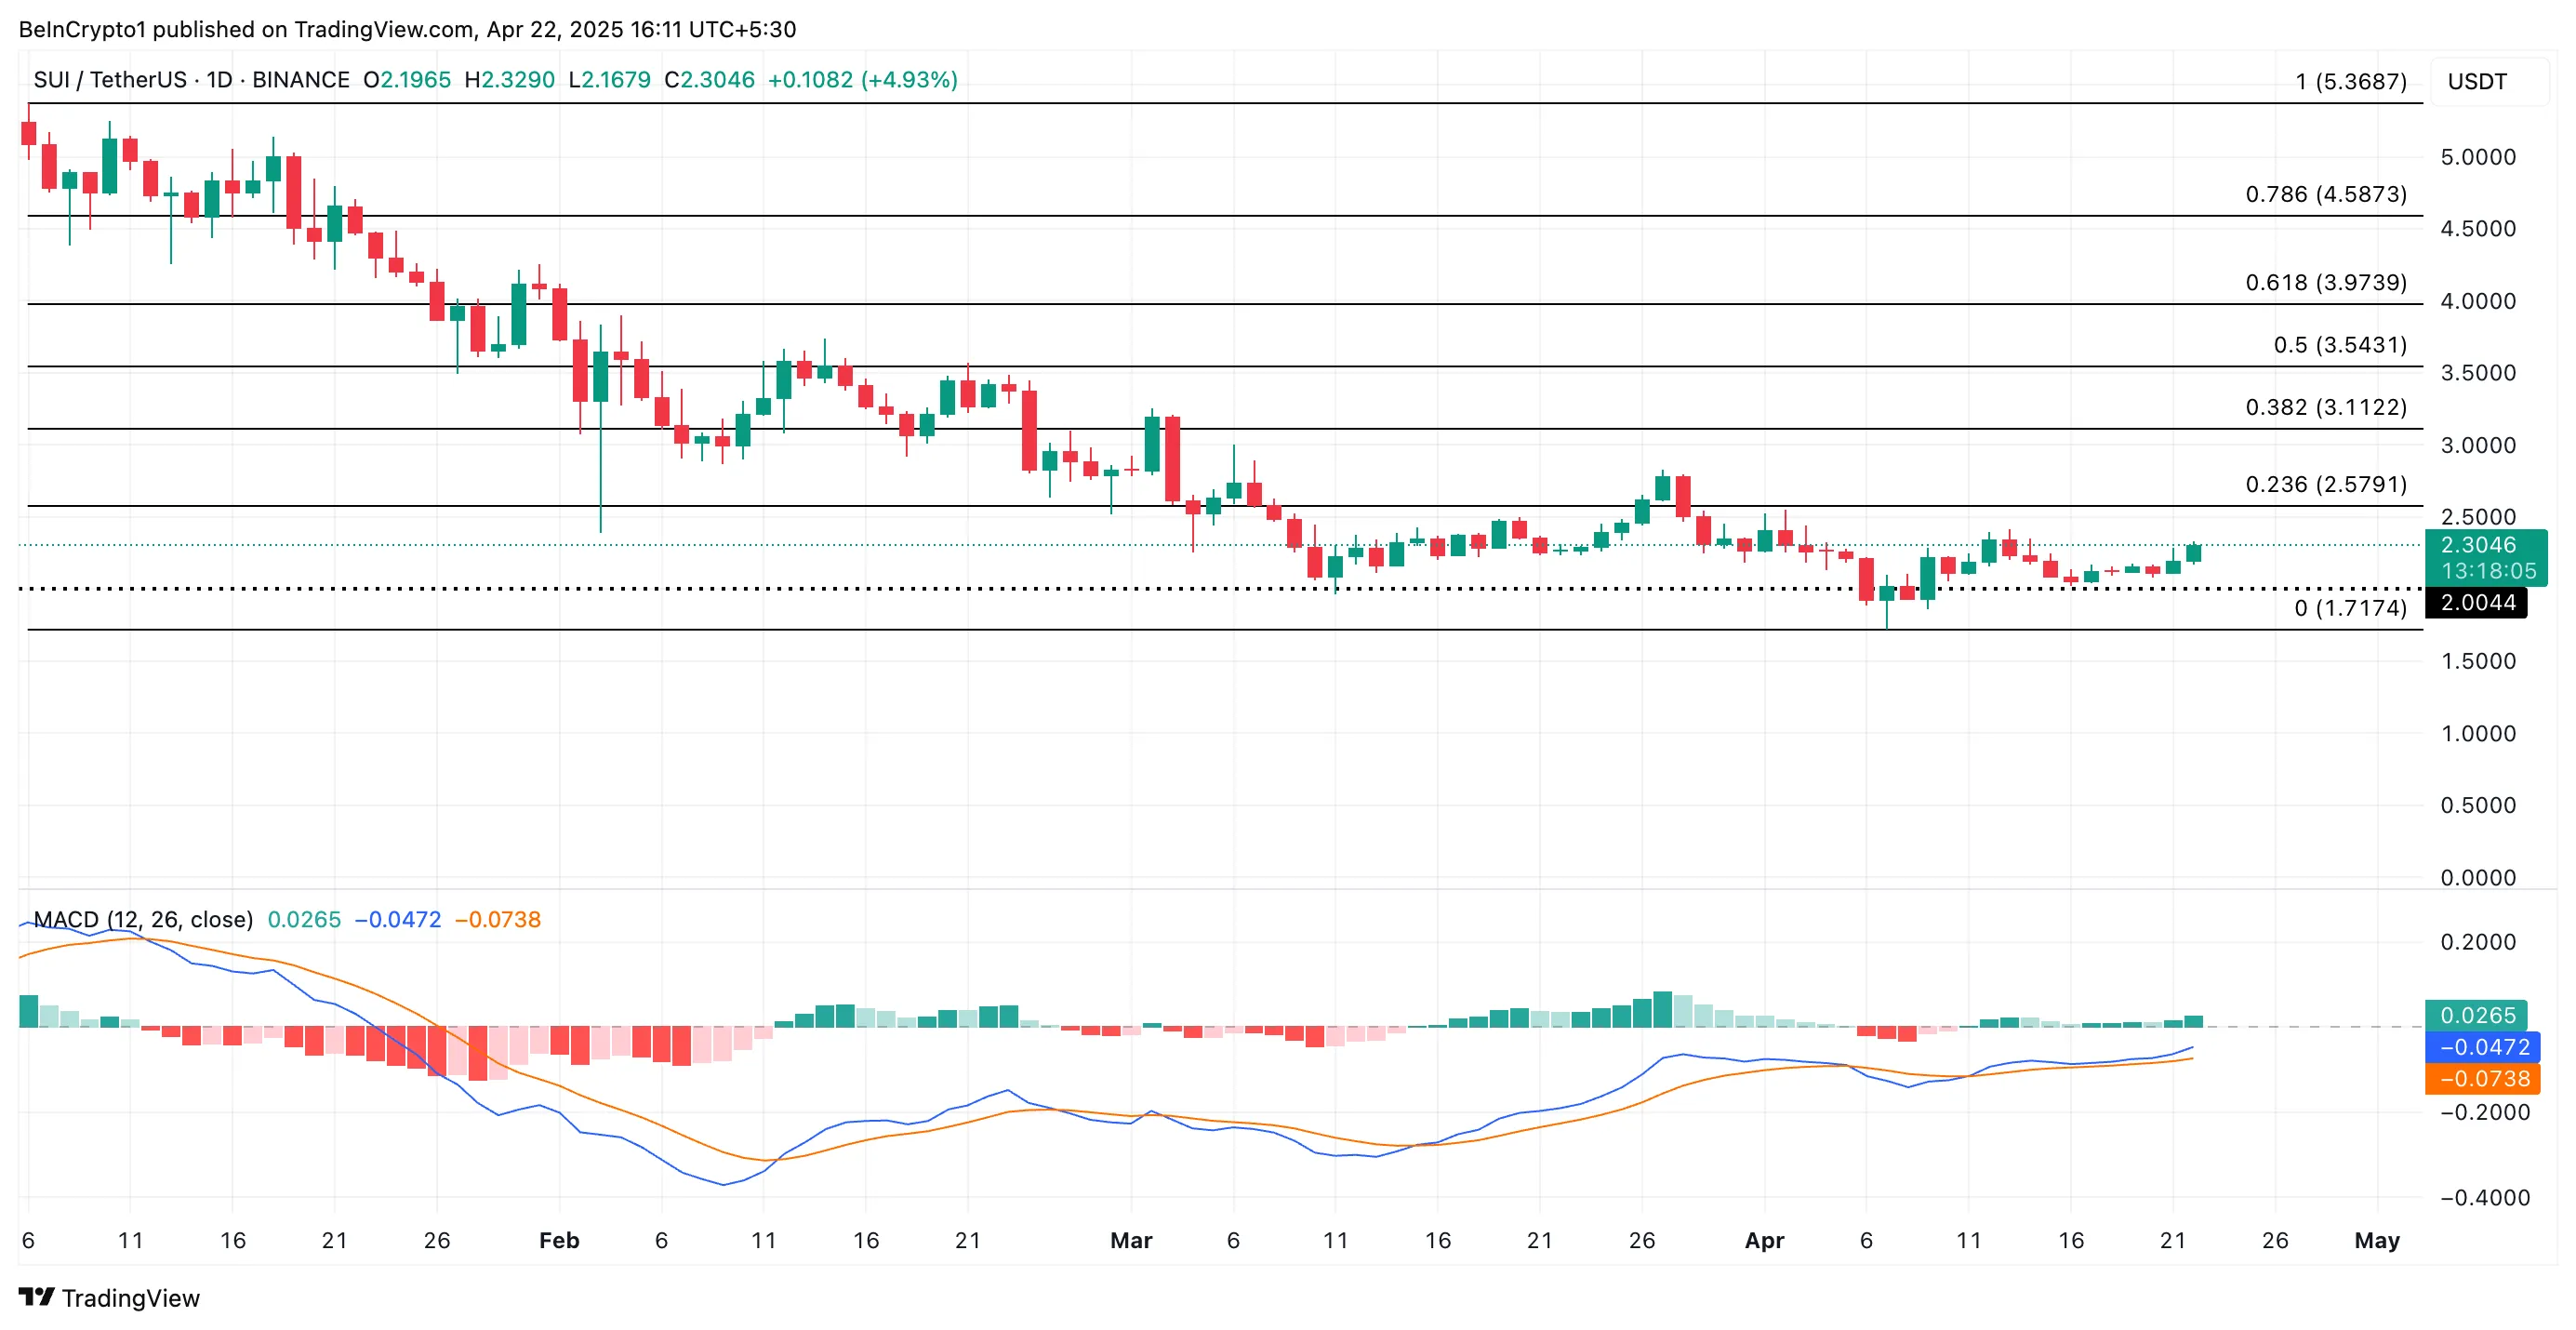2576x1330 pixels.
Task: Click the SUI / TetherUS symbol title
Action: coord(110,79)
